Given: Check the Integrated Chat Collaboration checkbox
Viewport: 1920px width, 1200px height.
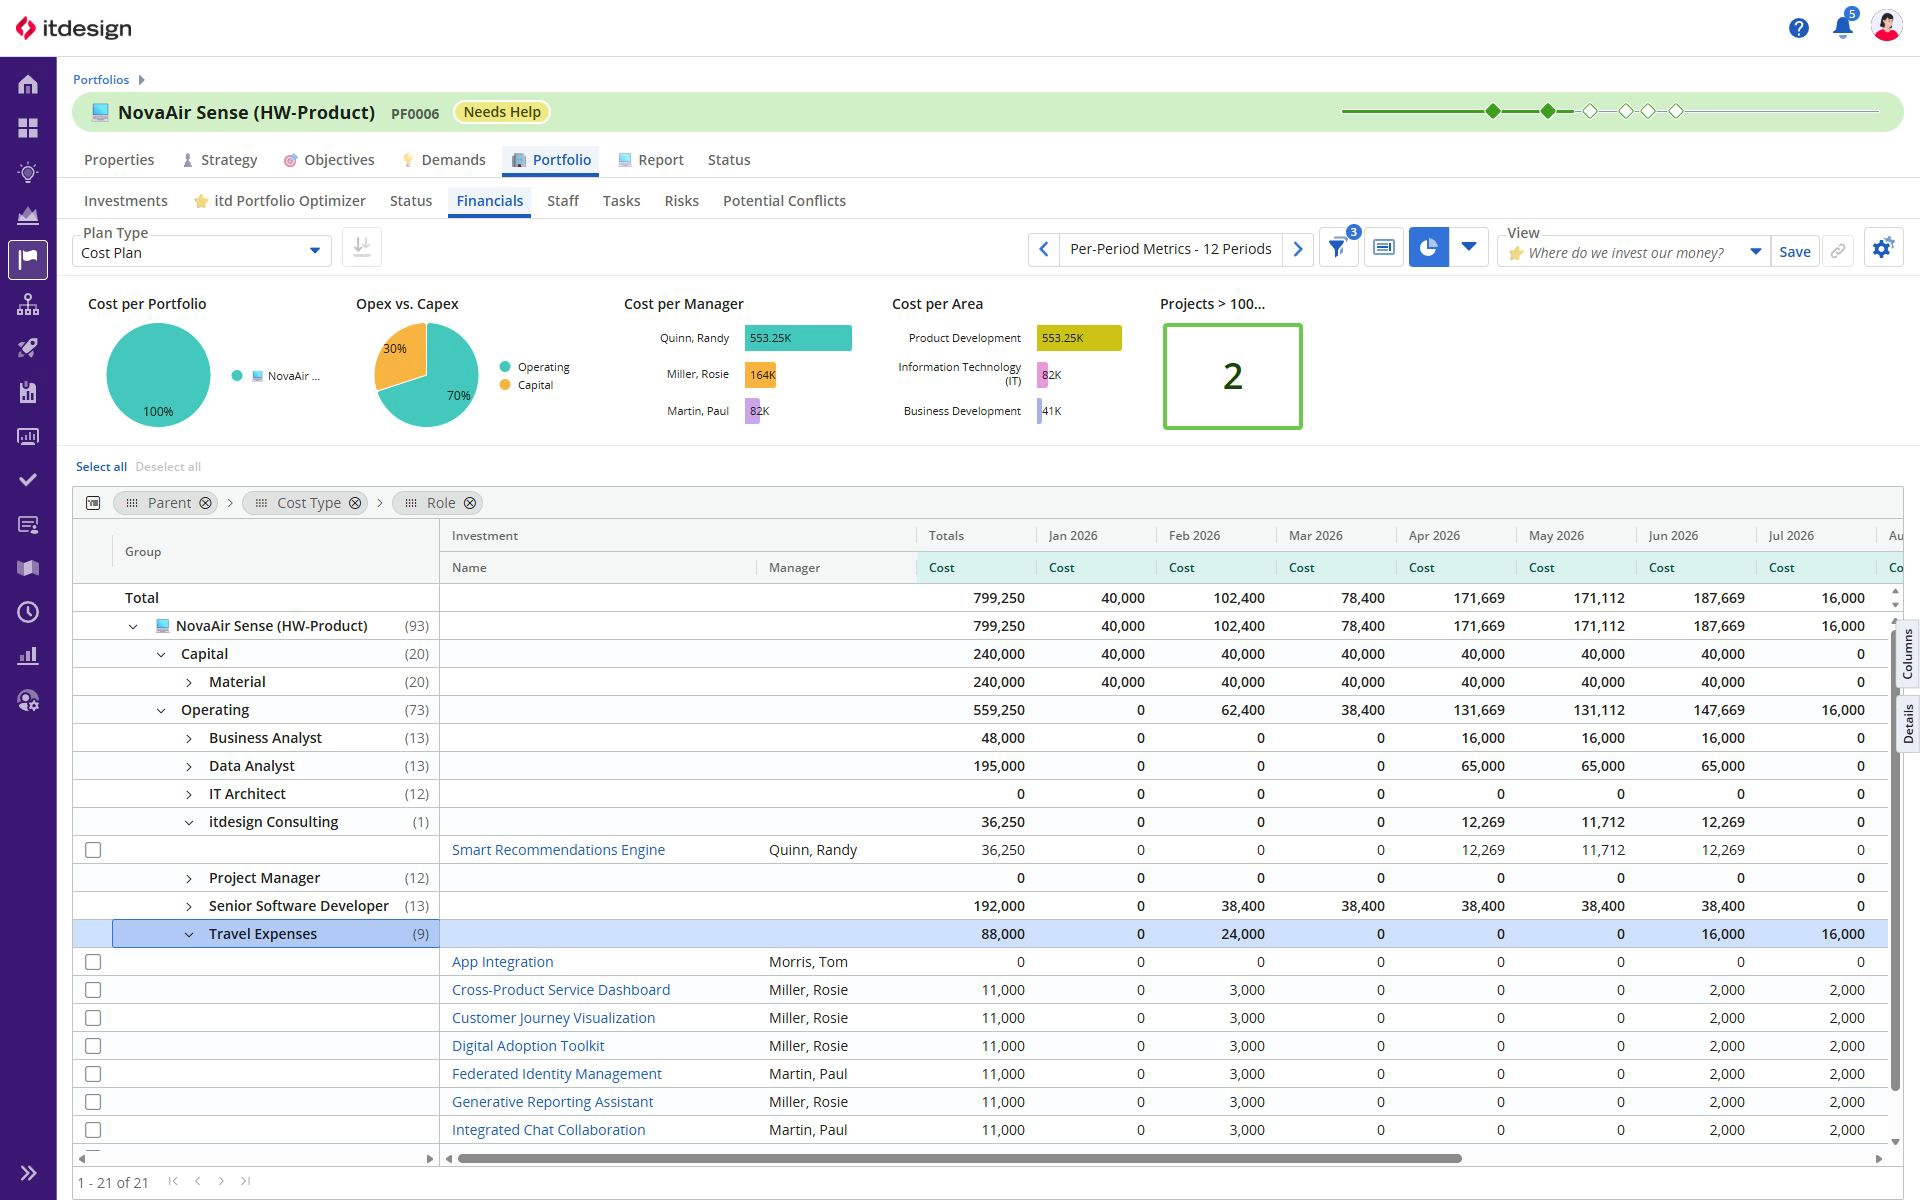Looking at the screenshot, I should click(93, 1130).
